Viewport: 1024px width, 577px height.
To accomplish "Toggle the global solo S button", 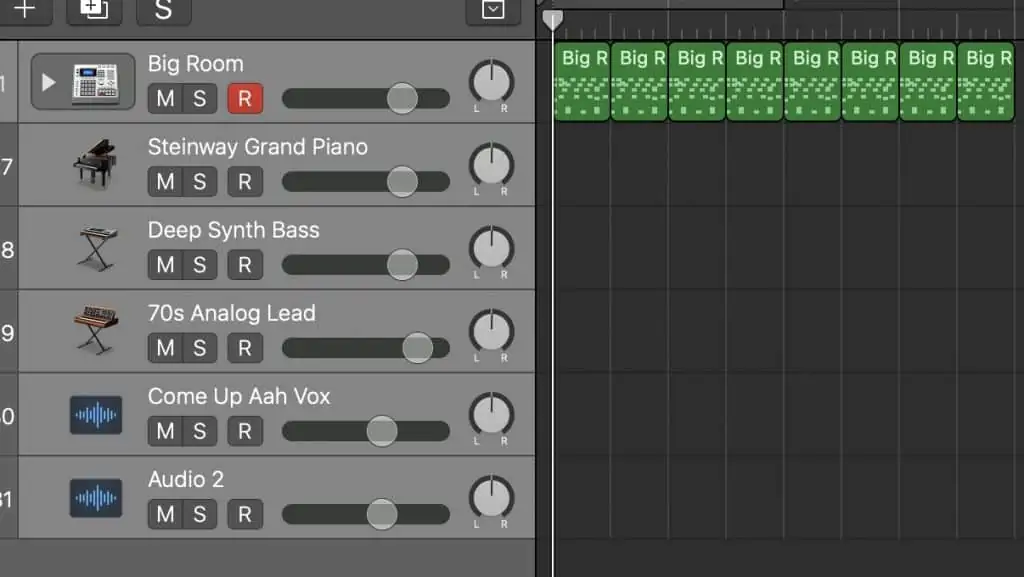I will point(163,10).
